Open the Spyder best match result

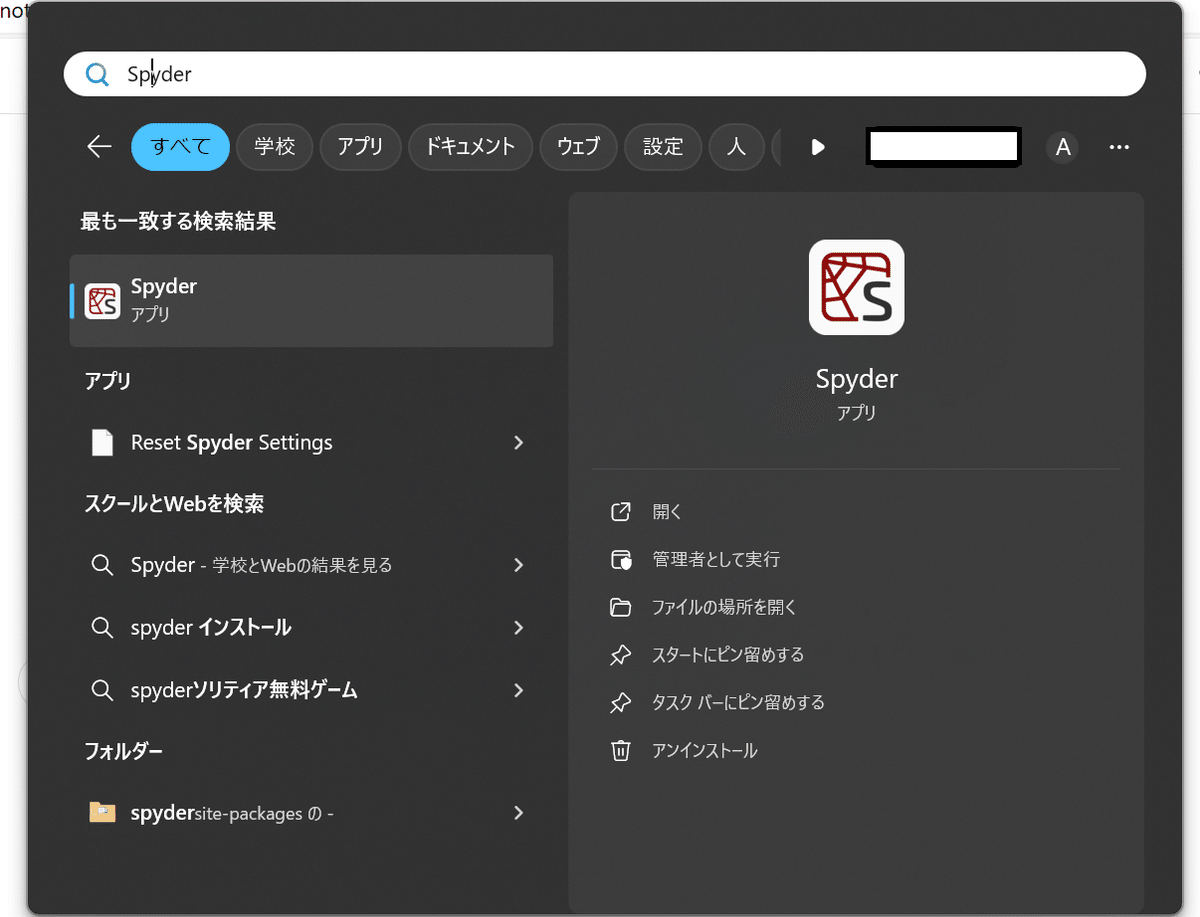tap(311, 300)
